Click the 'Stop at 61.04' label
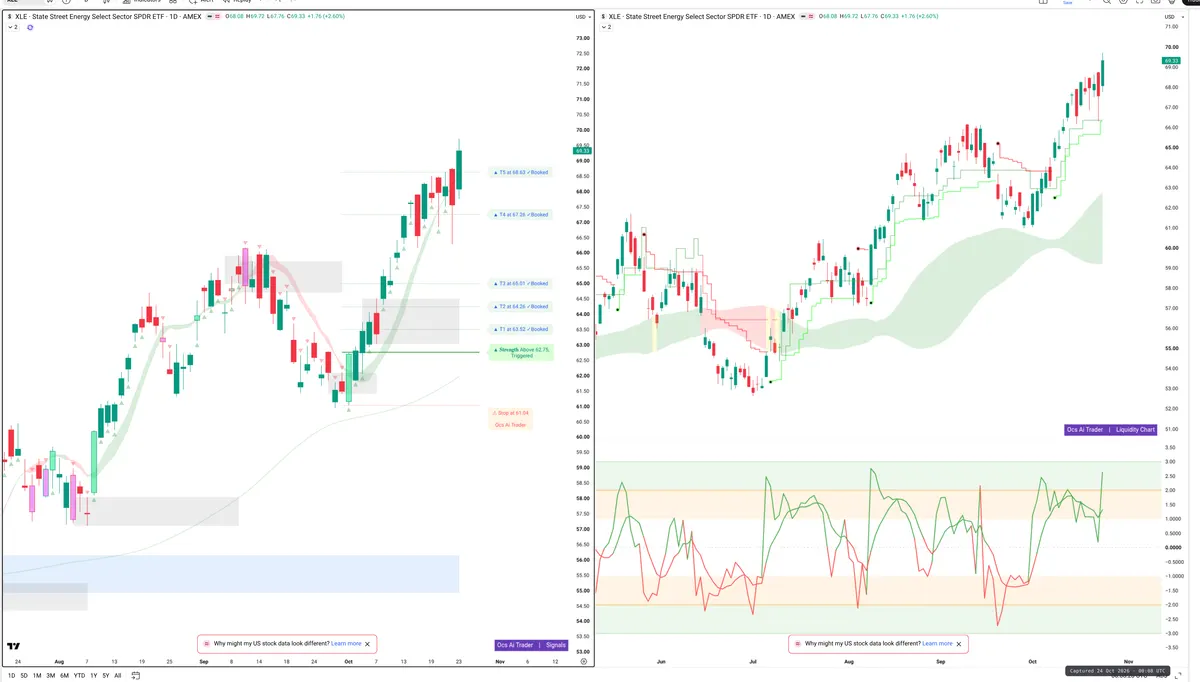 510,412
